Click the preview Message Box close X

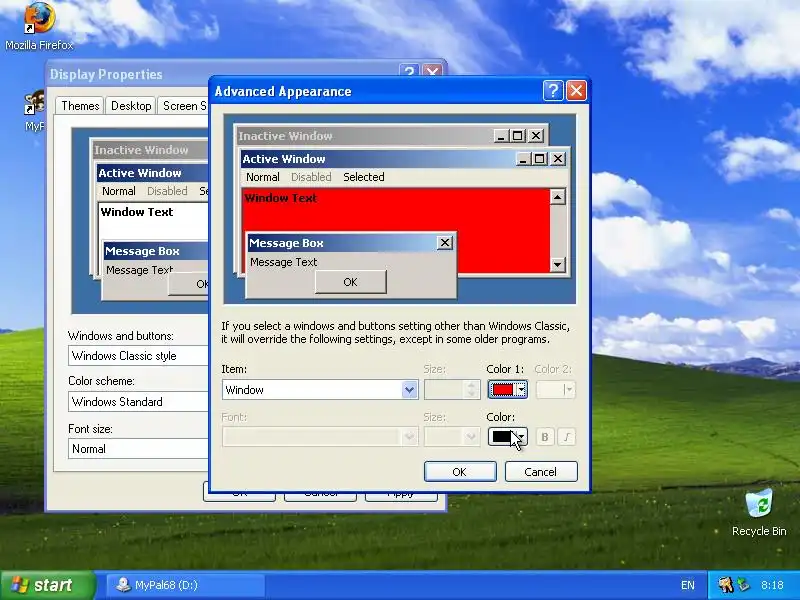click(x=445, y=243)
